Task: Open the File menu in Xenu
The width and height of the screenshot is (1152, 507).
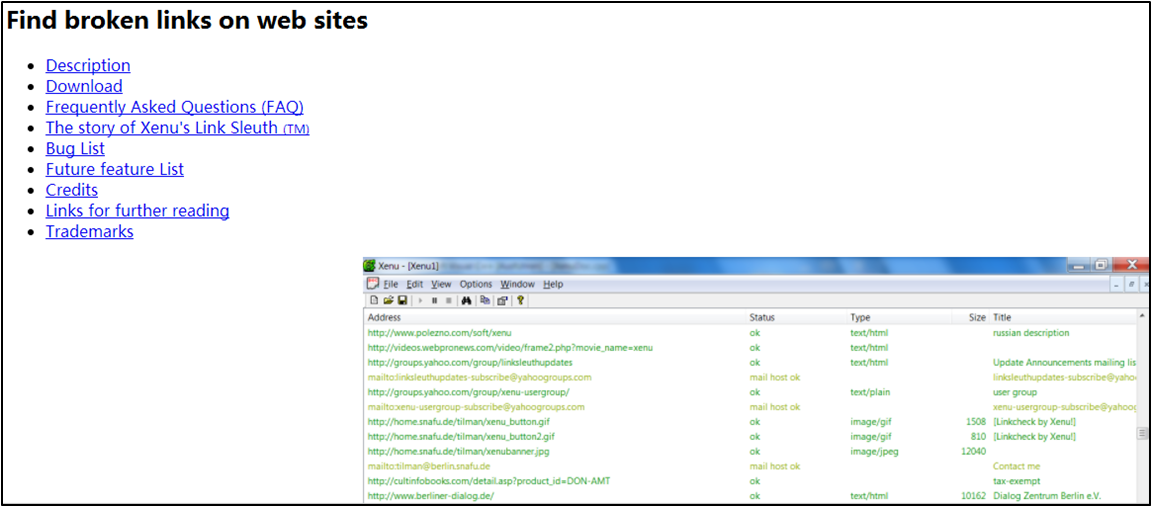Action: click(391, 284)
